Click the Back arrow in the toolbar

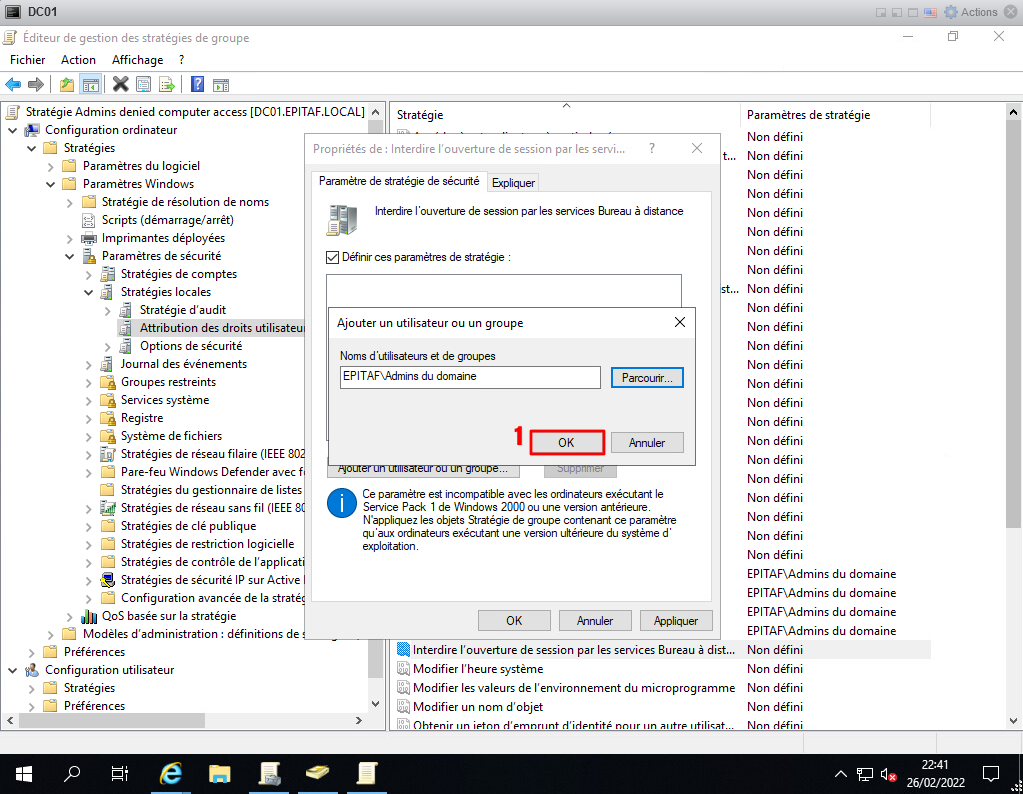pos(13,84)
